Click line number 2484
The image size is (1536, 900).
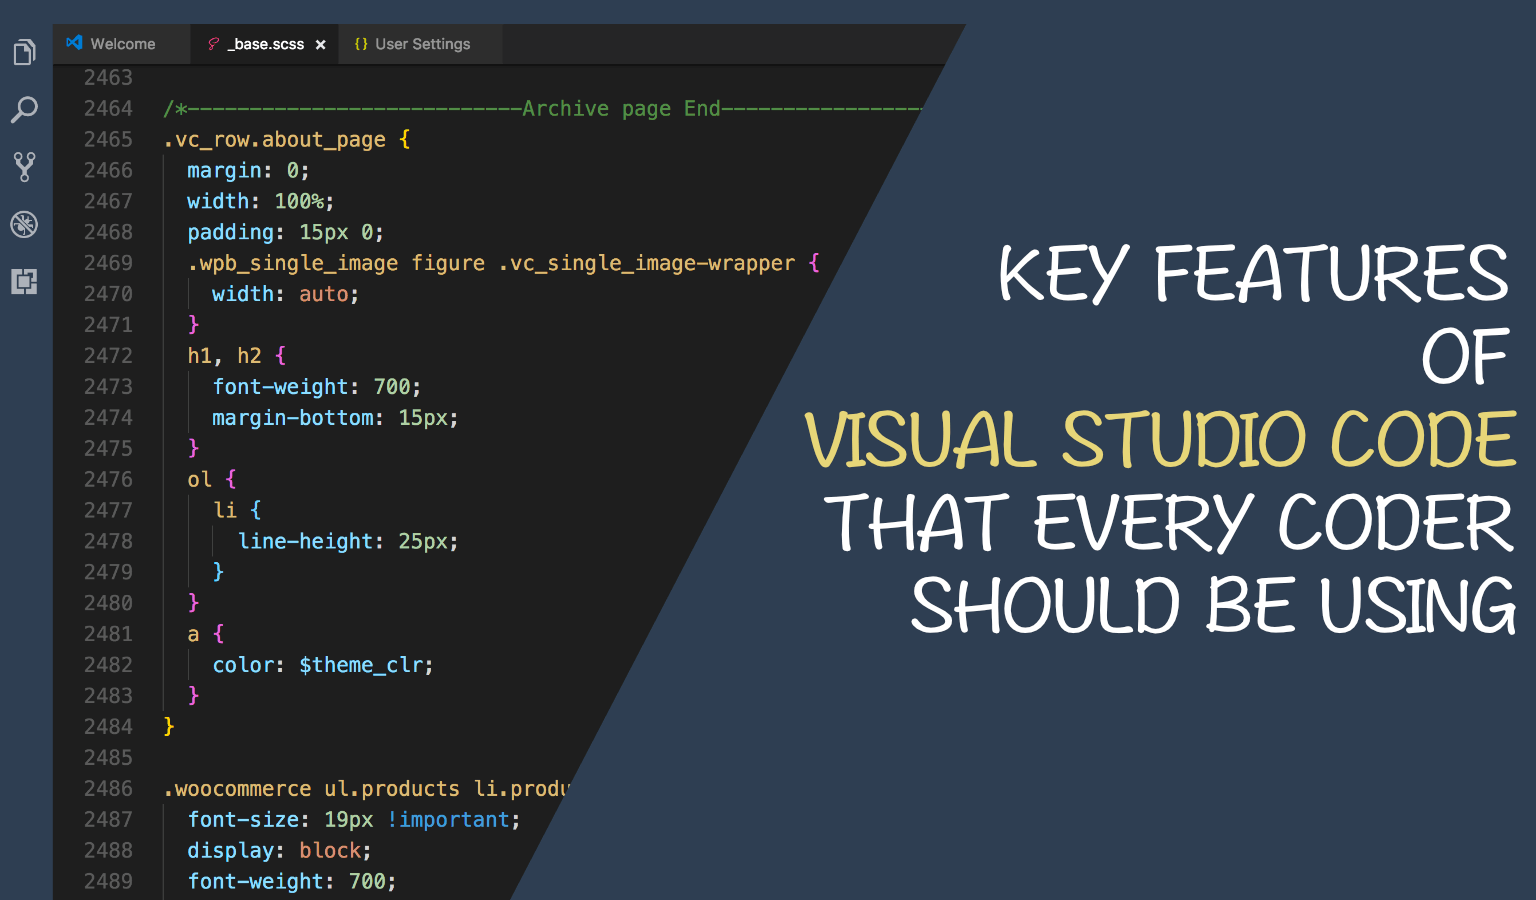[108, 727]
